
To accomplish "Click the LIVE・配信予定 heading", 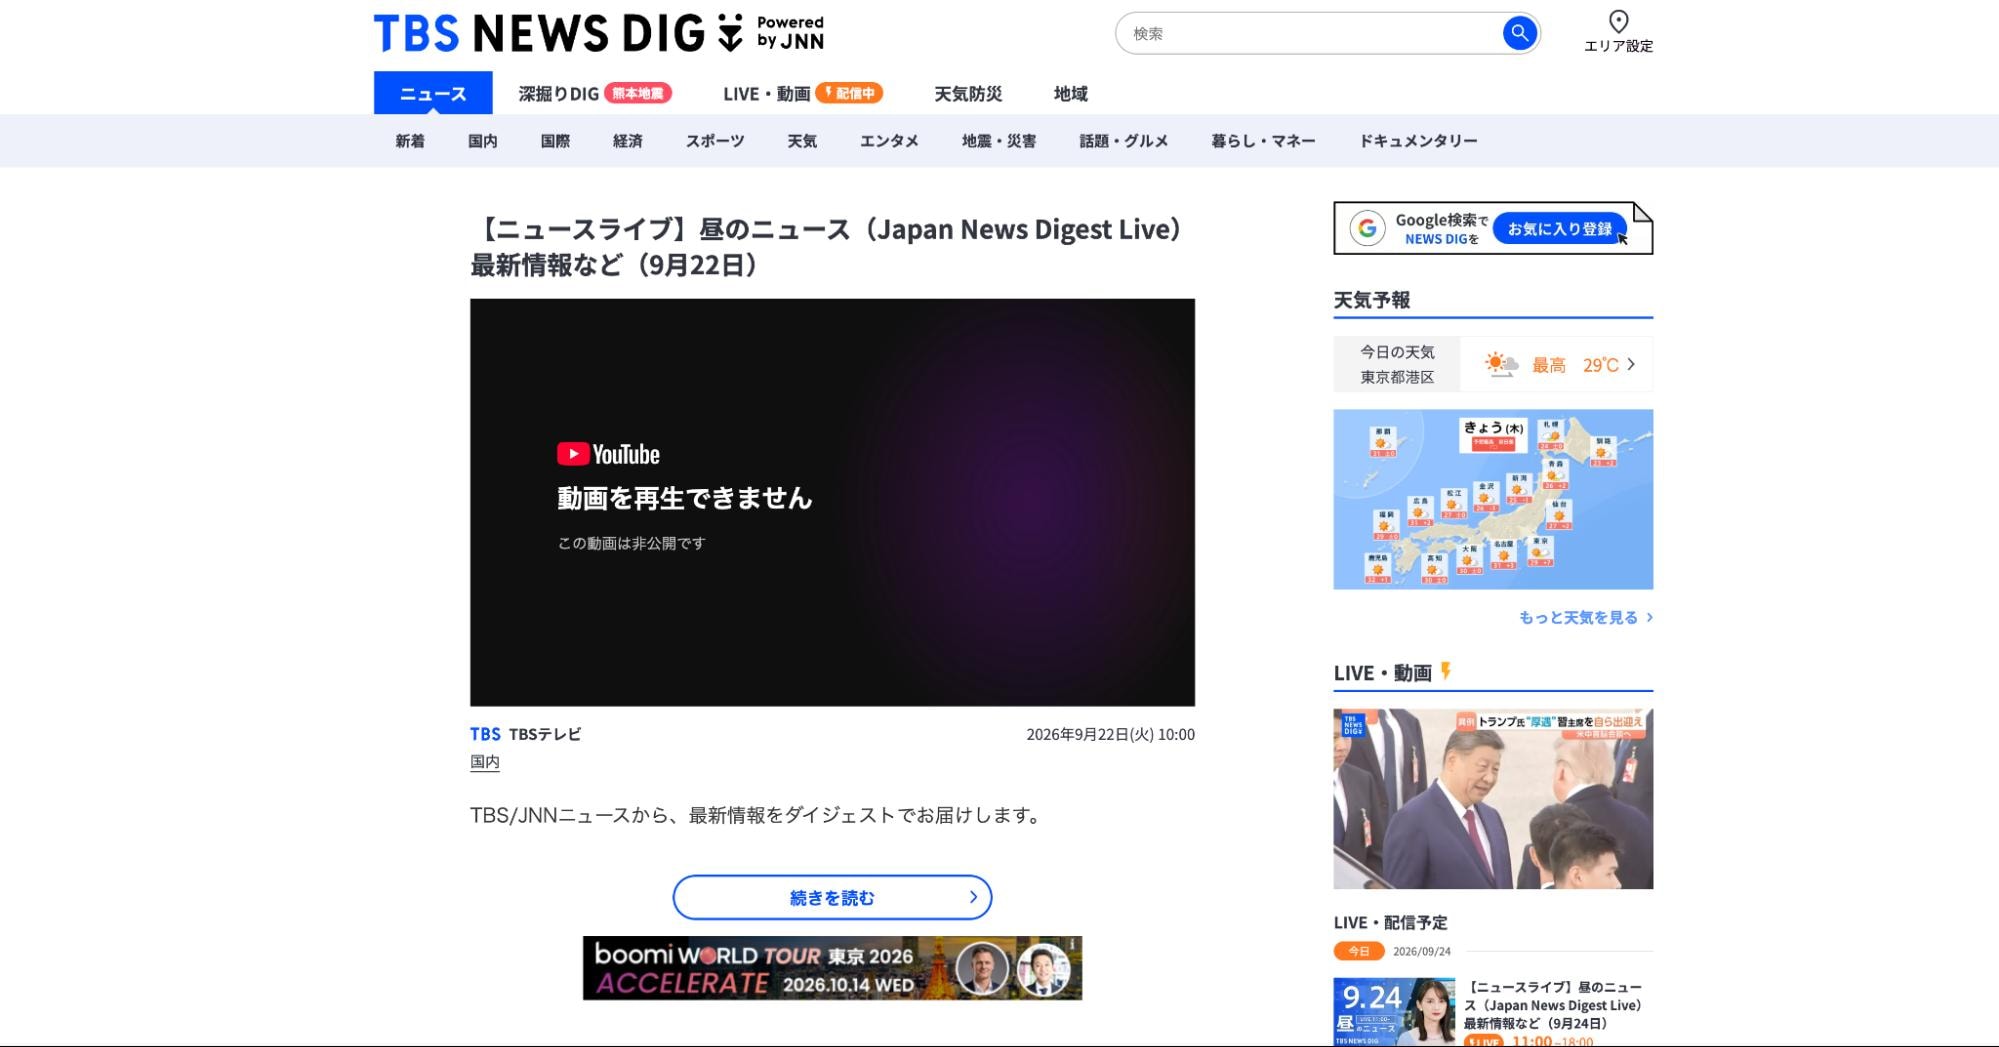I will click(1390, 922).
